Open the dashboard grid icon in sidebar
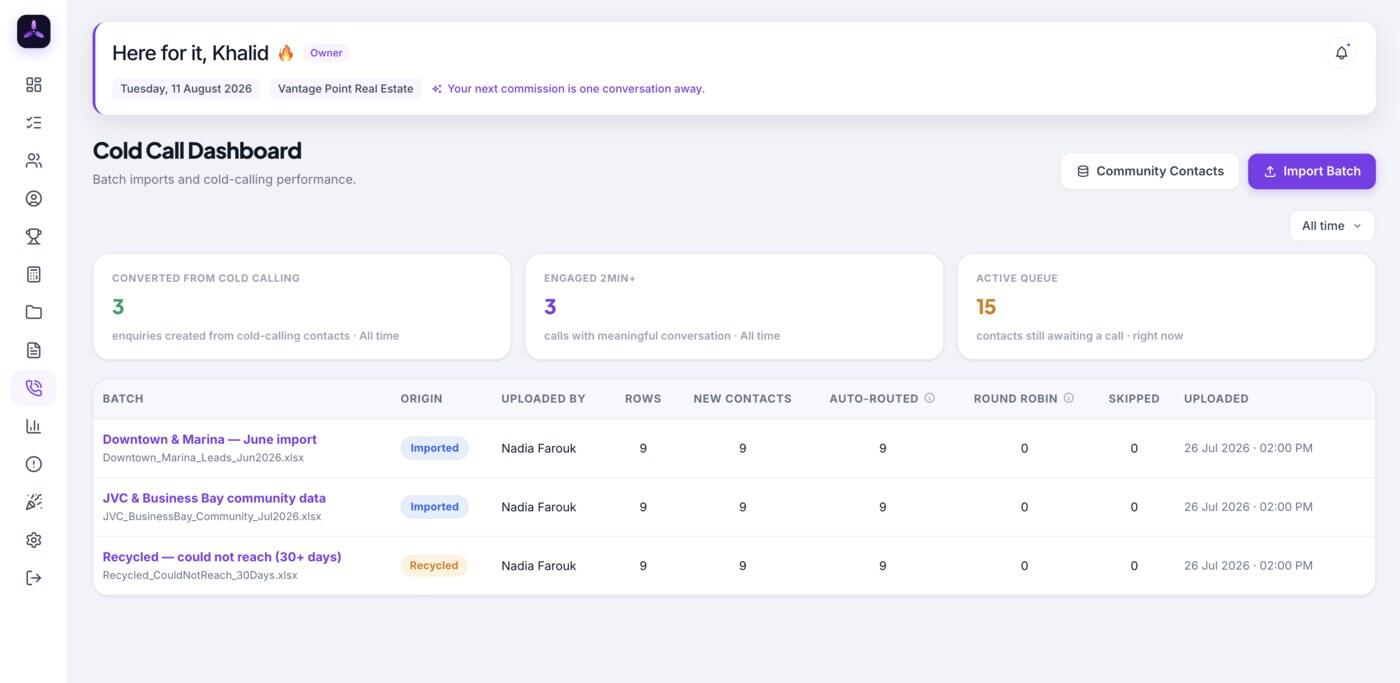The width and height of the screenshot is (1400, 683). [34, 85]
